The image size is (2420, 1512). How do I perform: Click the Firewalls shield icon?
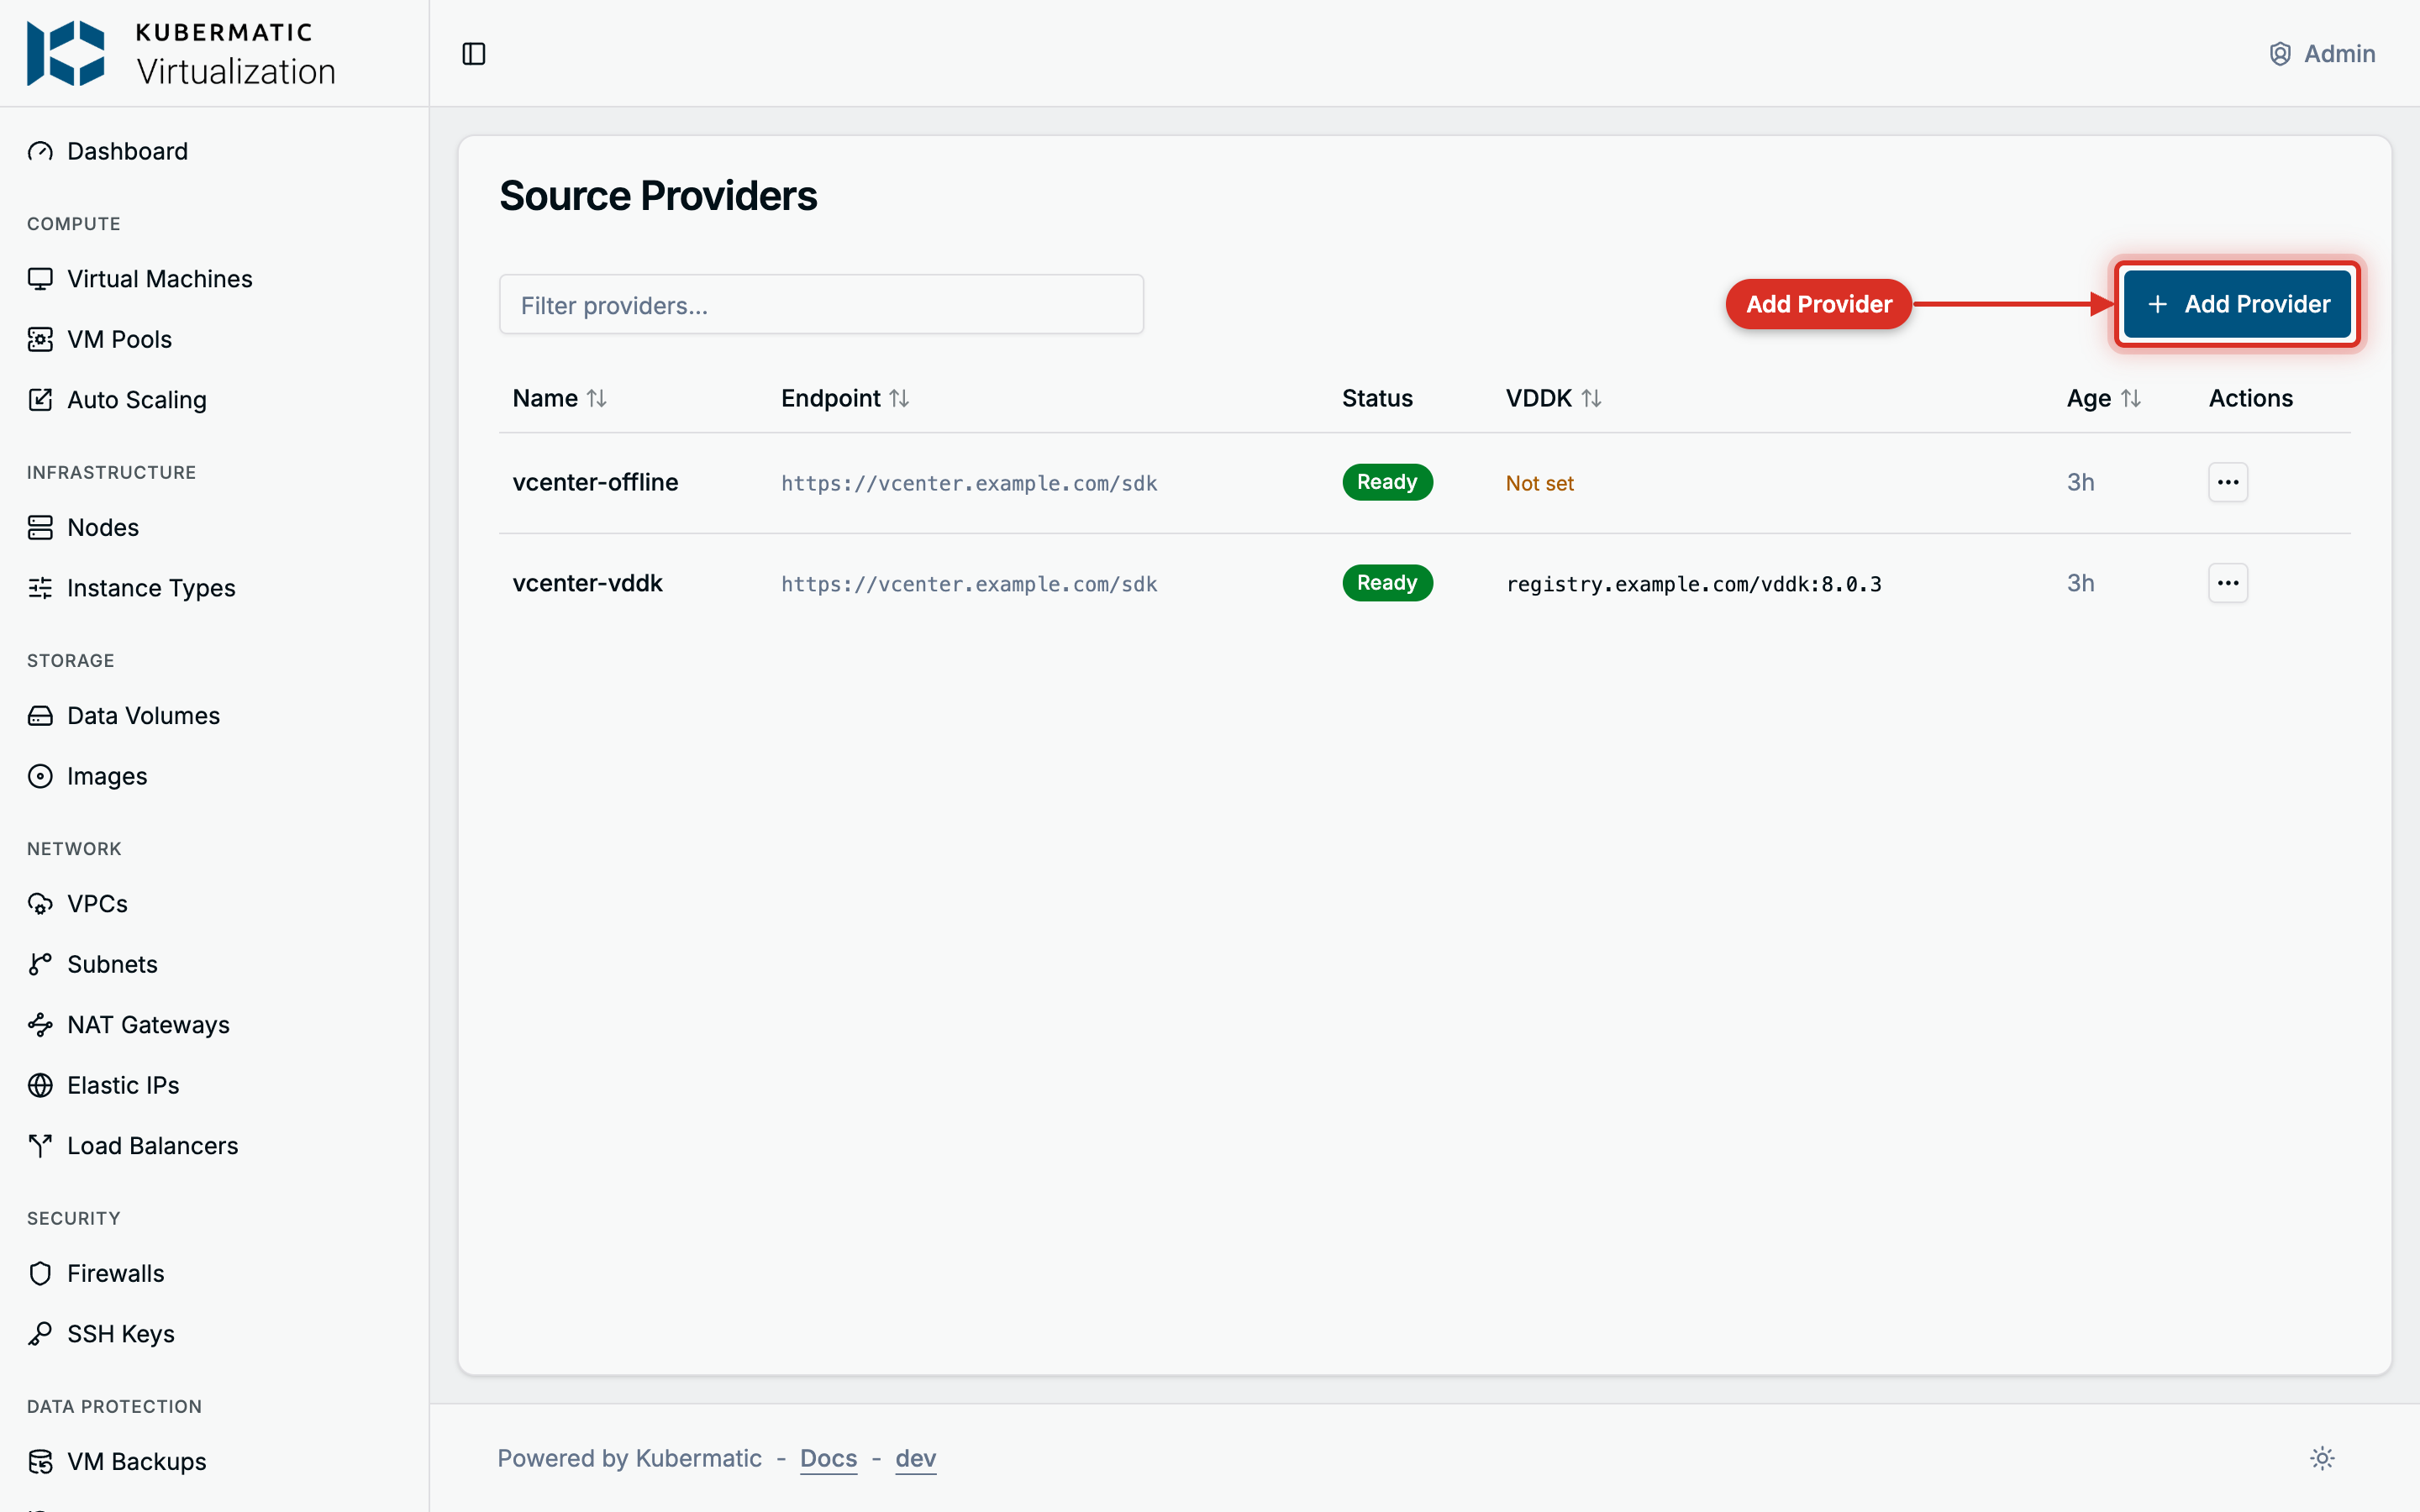tap(40, 1273)
